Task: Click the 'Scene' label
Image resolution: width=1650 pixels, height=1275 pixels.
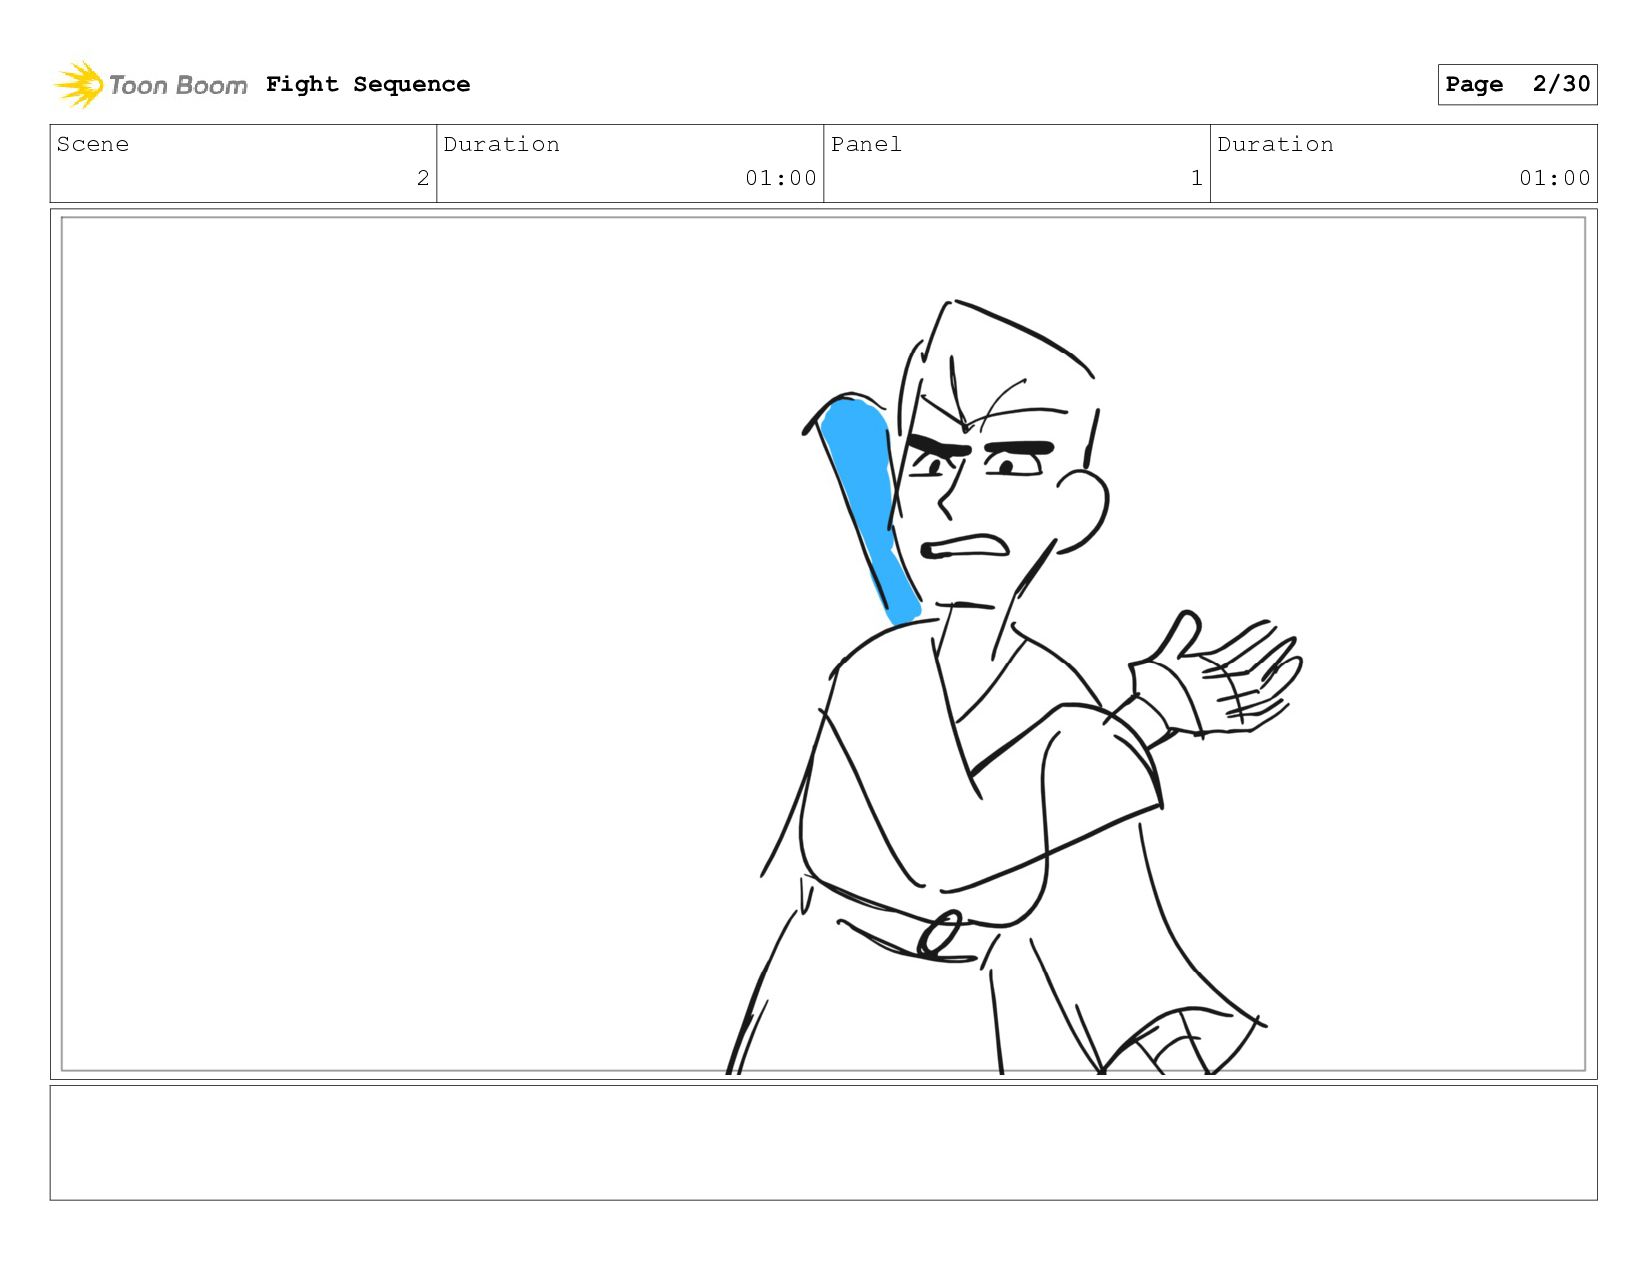Action: [93, 144]
